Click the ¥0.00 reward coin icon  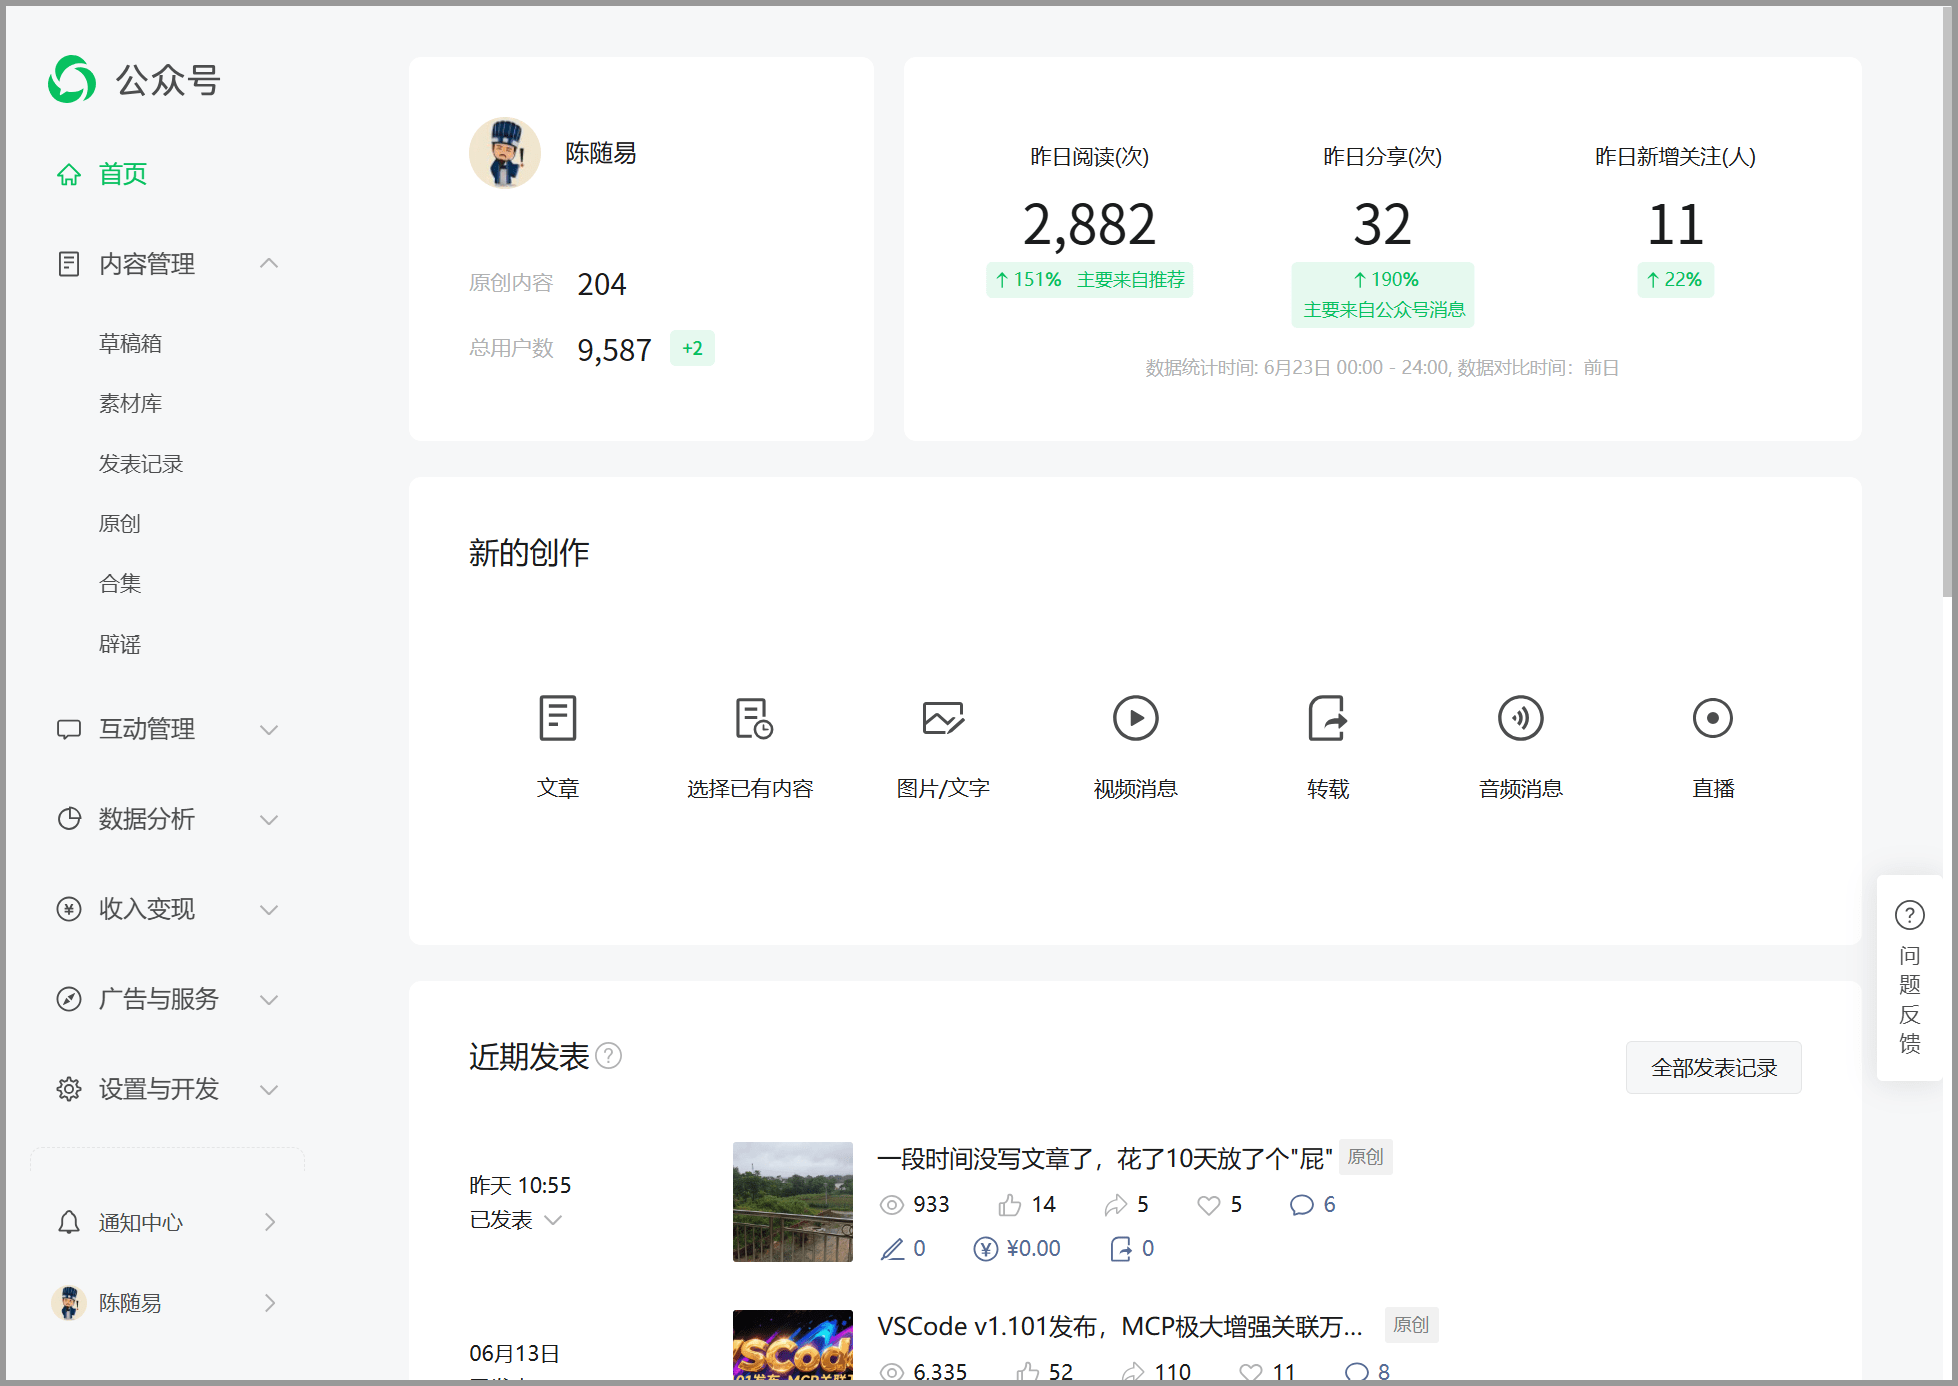click(985, 1249)
